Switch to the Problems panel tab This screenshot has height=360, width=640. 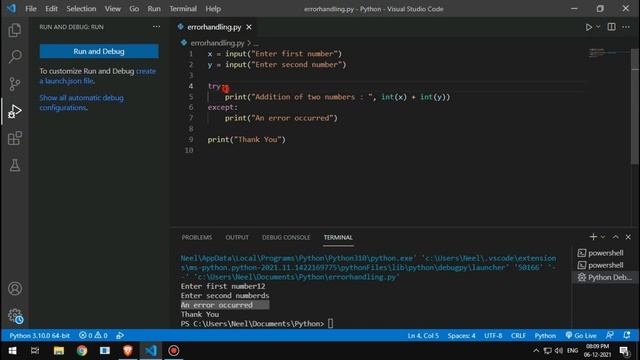click(197, 238)
